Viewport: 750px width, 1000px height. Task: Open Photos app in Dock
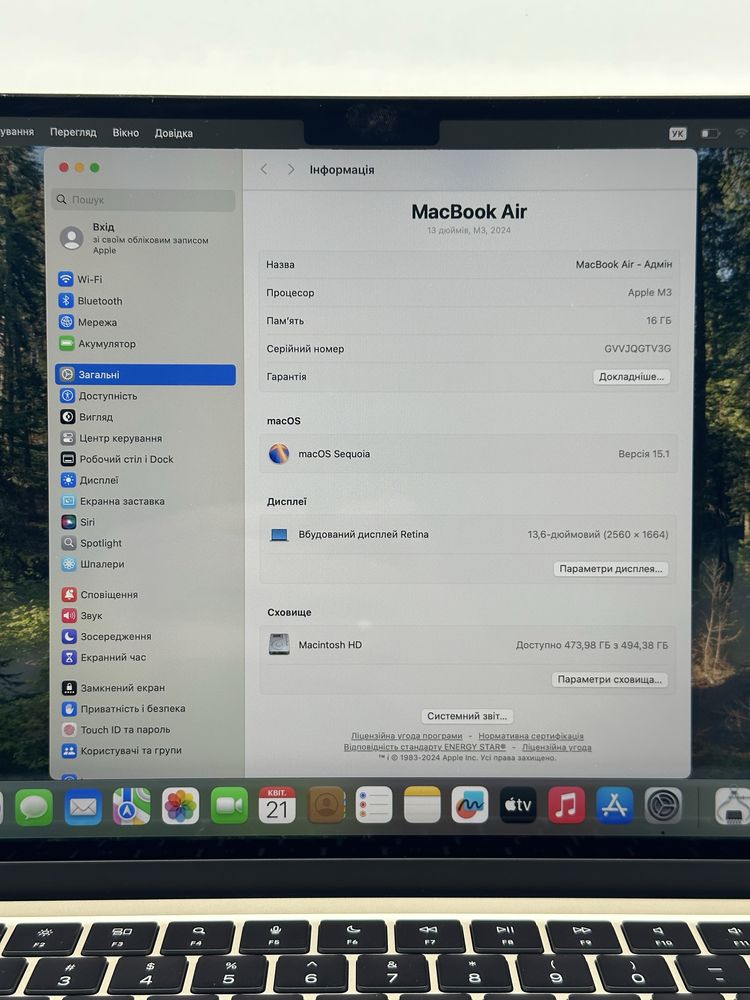point(180,806)
